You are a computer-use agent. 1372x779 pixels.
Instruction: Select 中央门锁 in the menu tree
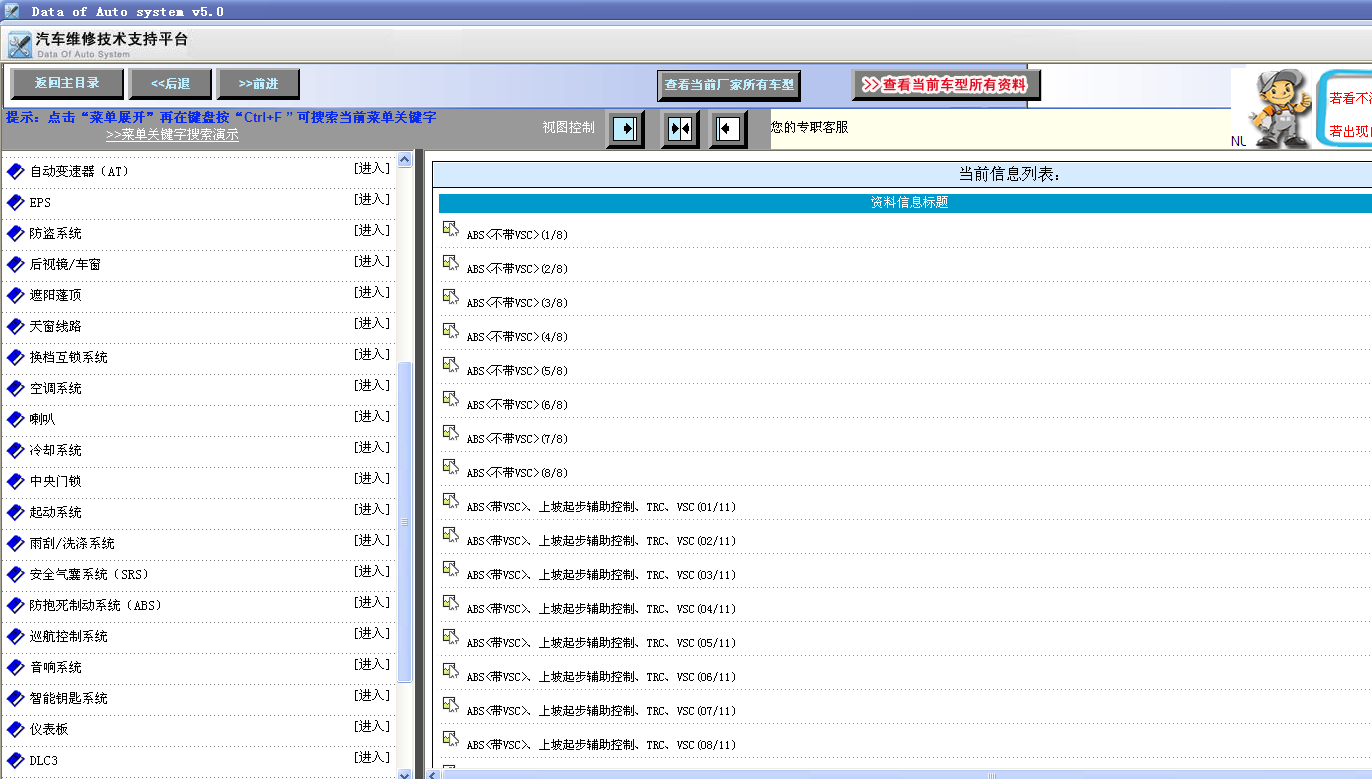[x=56, y=481]
